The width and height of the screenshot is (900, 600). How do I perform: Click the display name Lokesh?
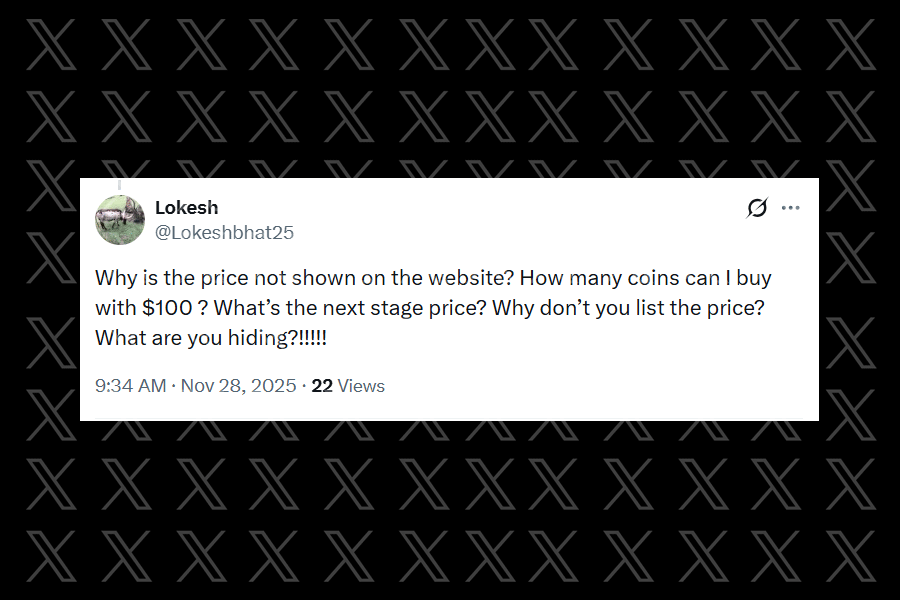pyautogui.click(x=186, y=207)
